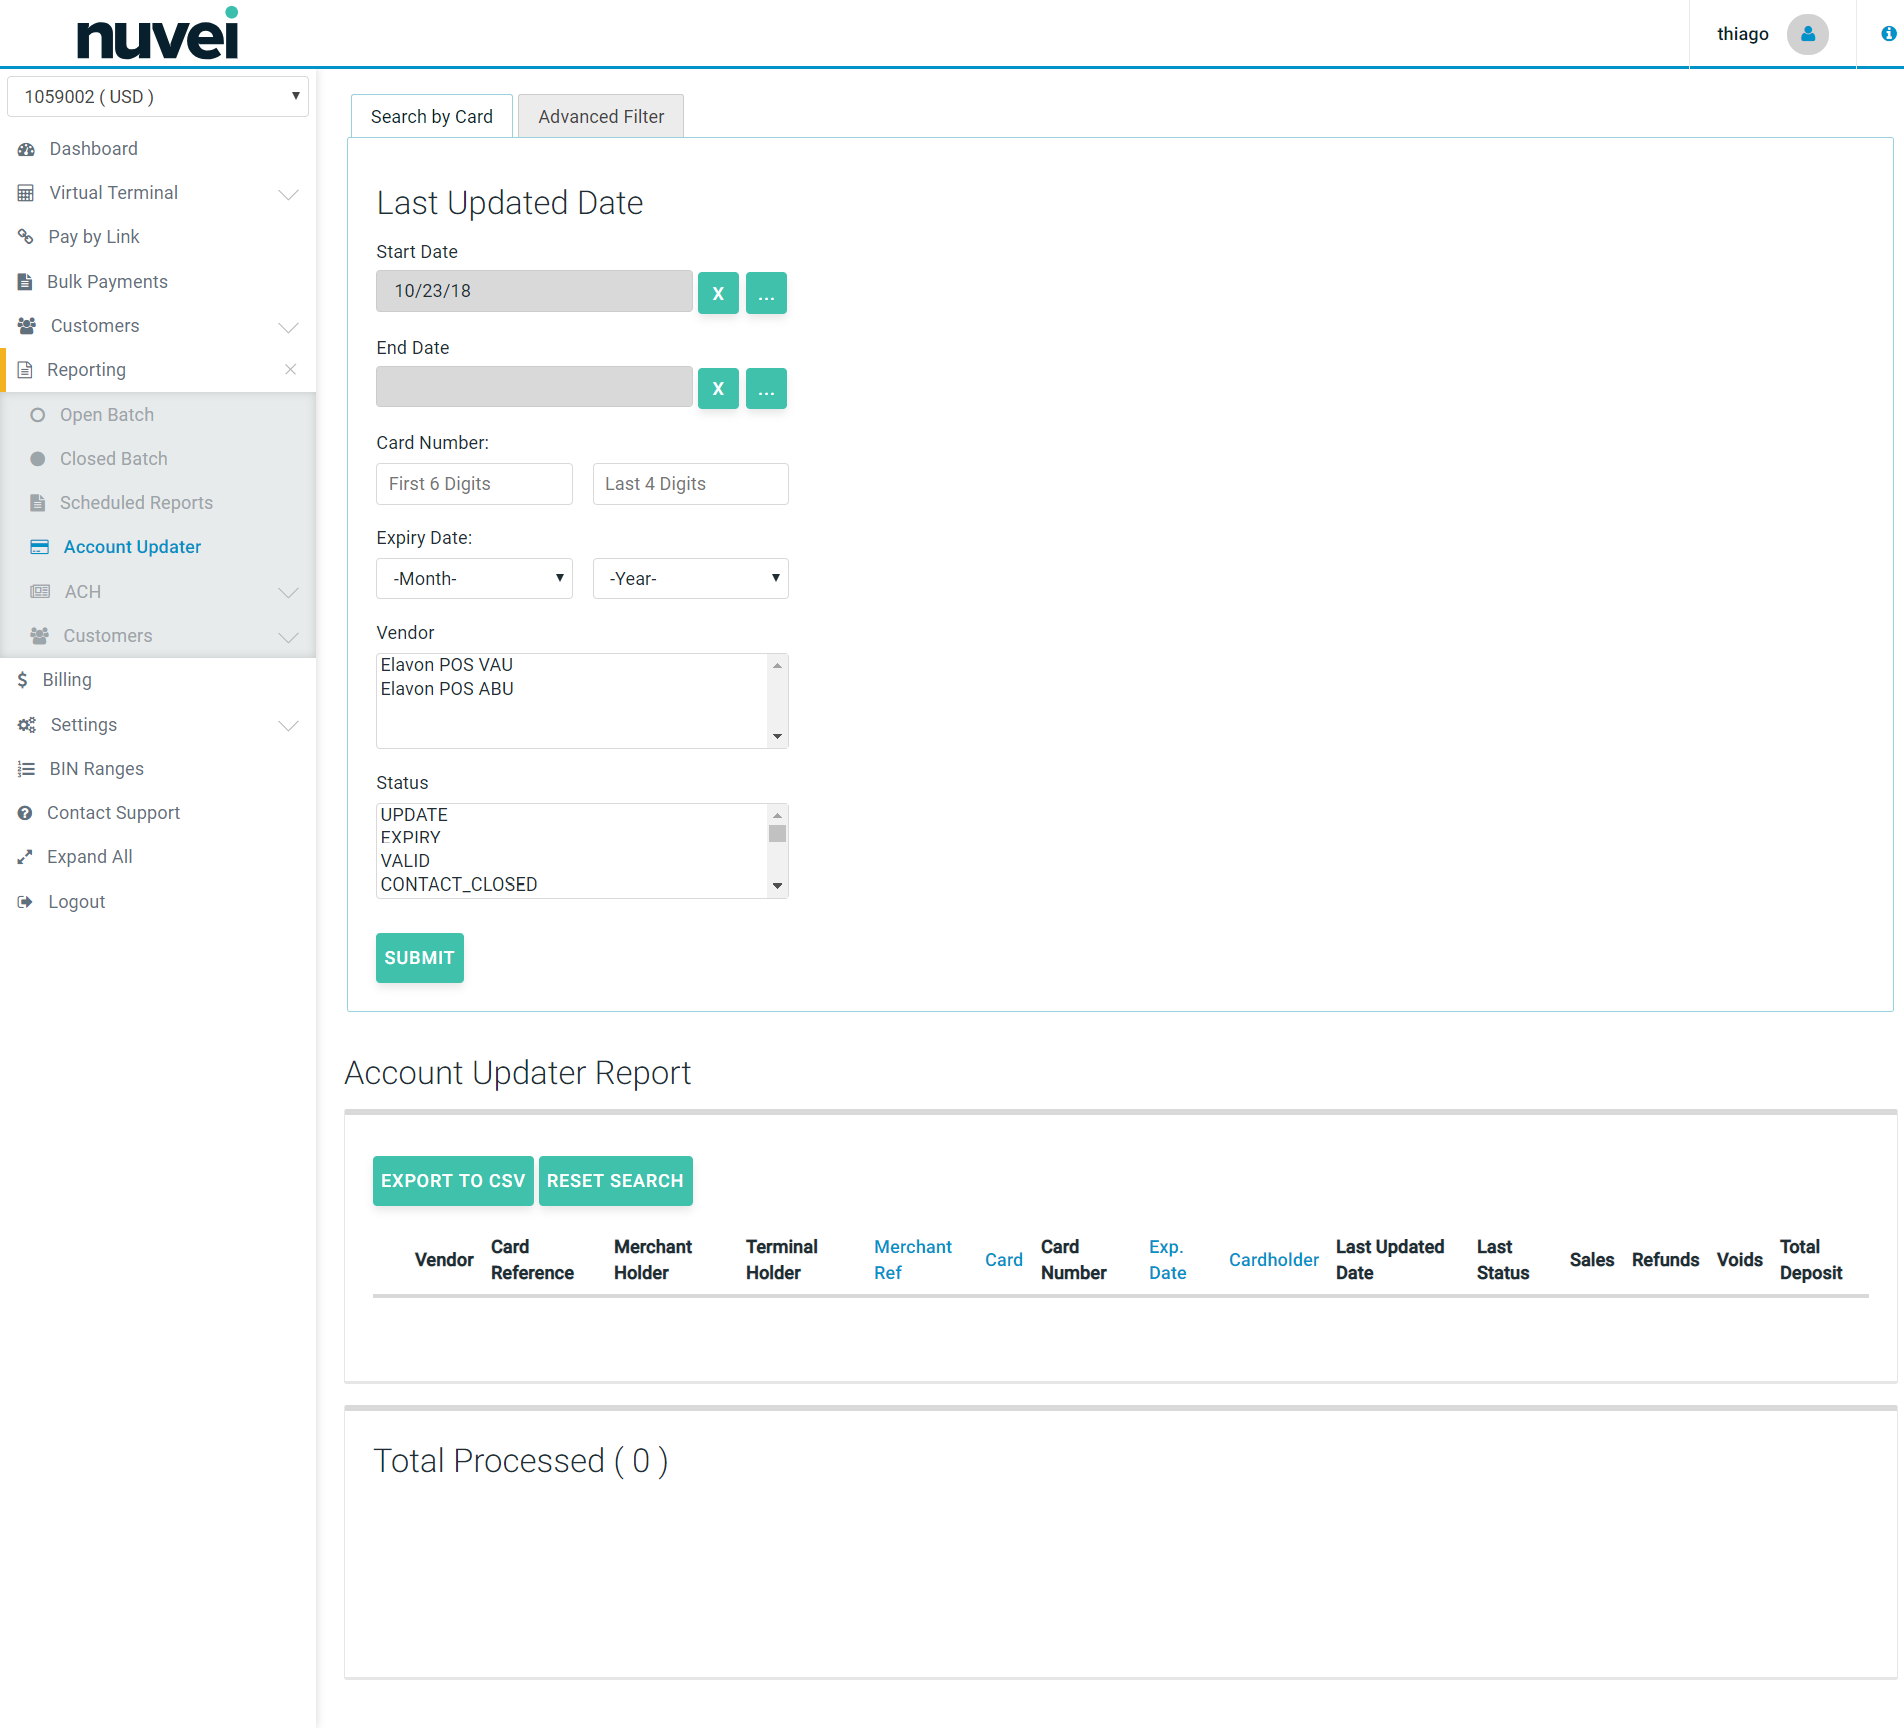Click Contact Support in sidebar
1904x1728 pixels.
[113, 813]
